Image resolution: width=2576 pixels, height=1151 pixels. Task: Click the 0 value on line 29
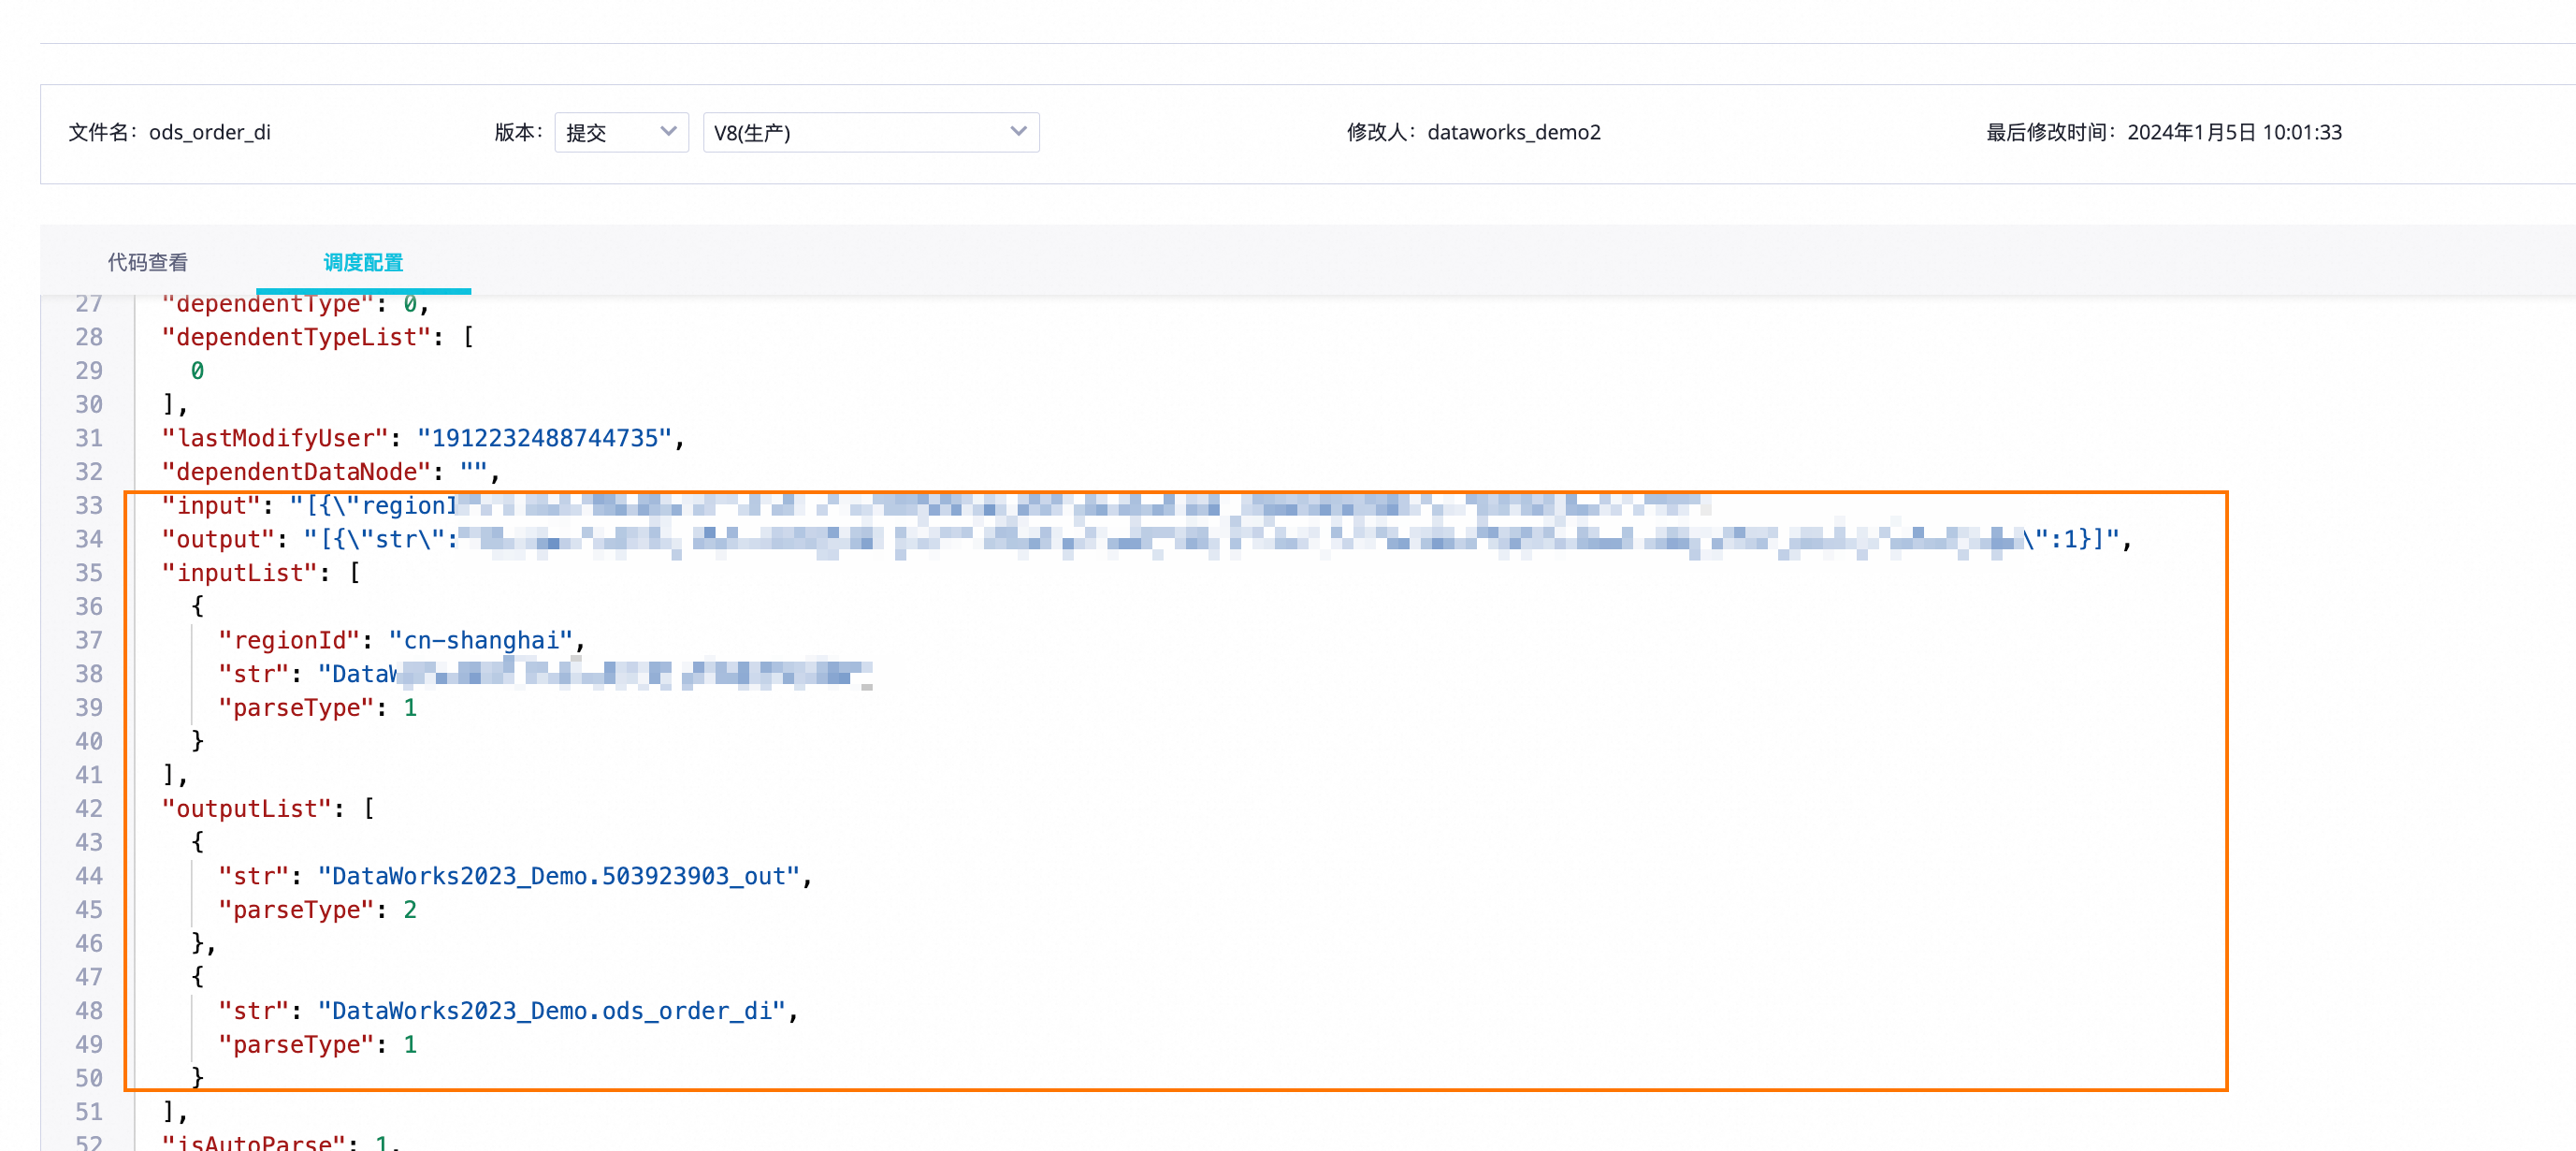coord(197,371)
